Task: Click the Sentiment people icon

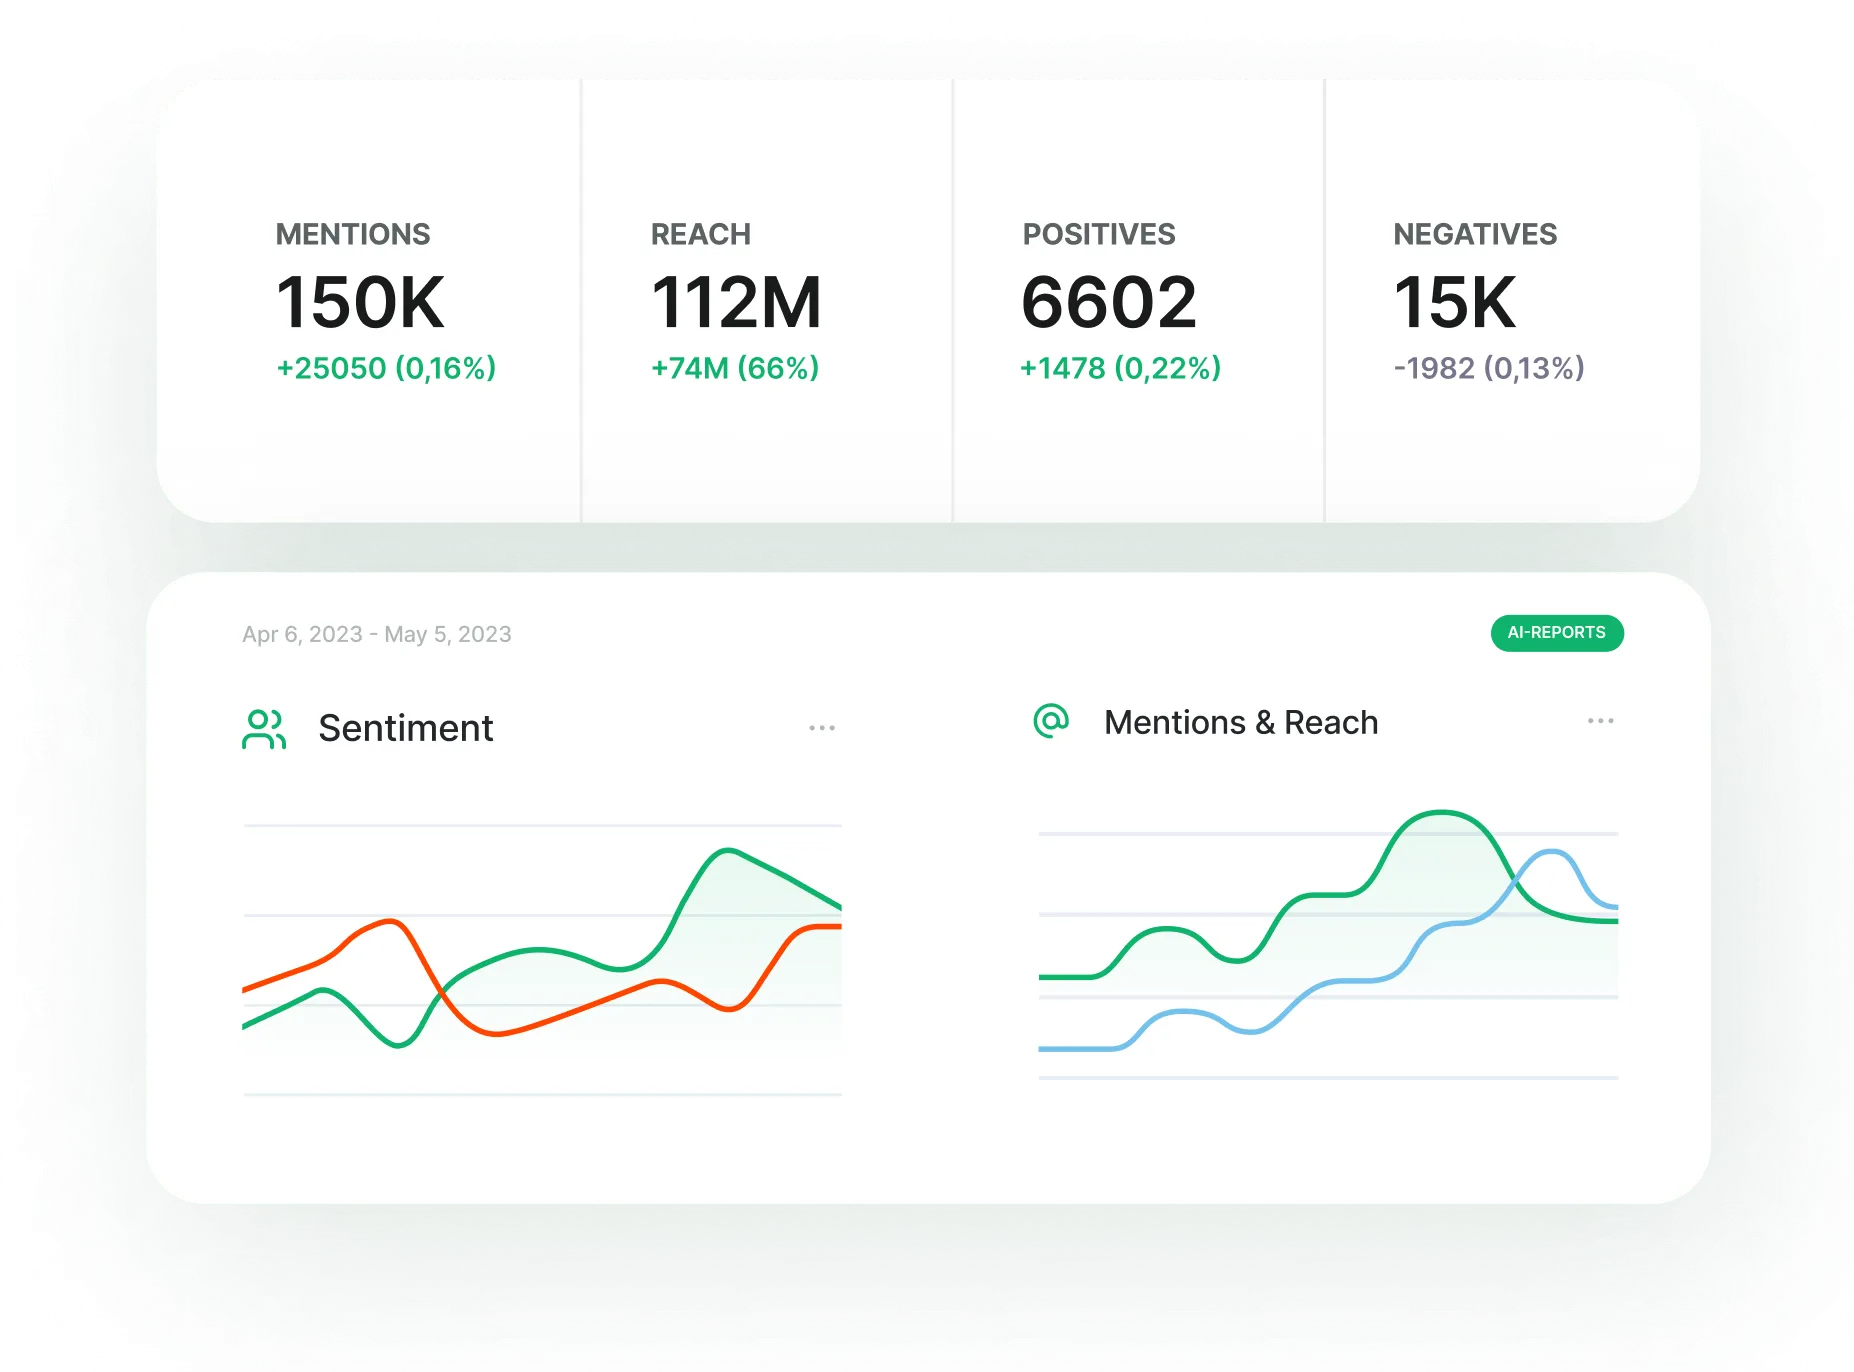Action: (264, 729)
